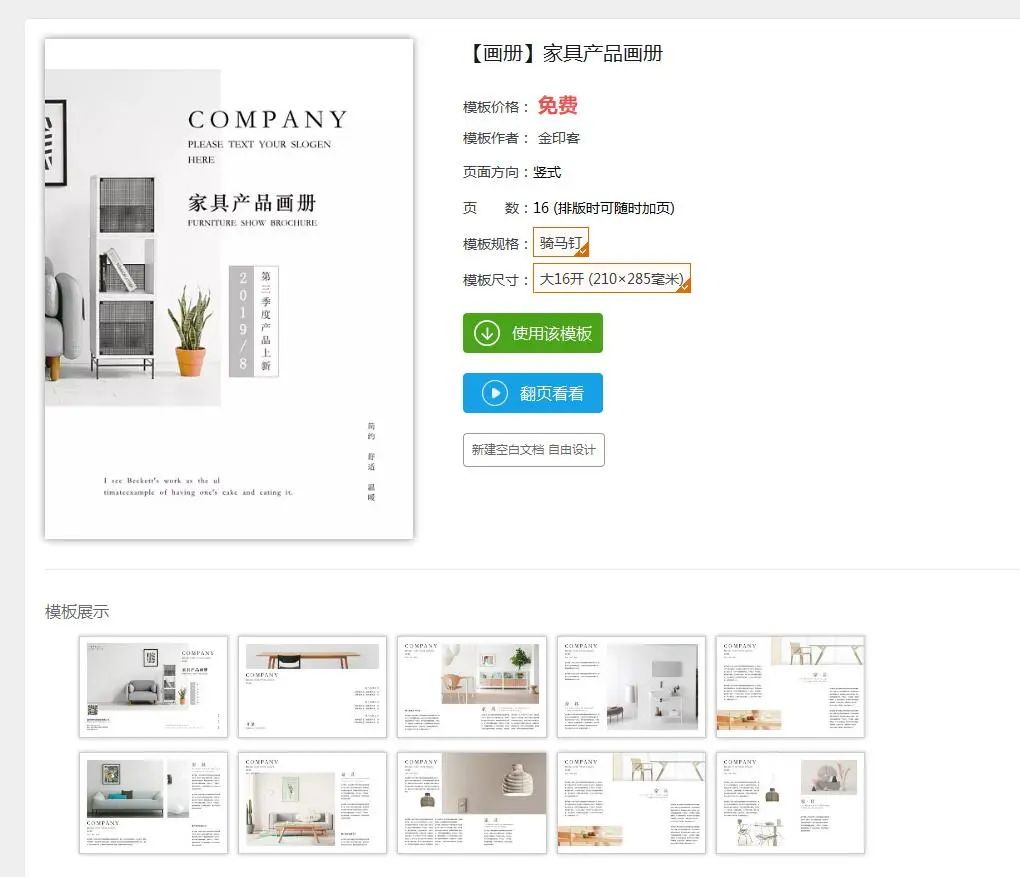Click 新建空白文档 自由设计 button
The image size is (1020, 877).
pos(533,450)
